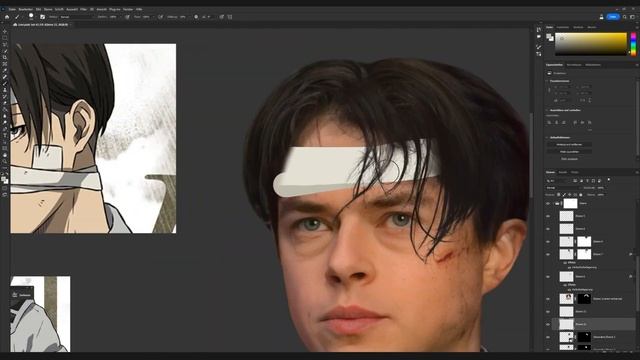Image resolution: width=640 pixels, height=360 pixels.
Task: Open the Bearbeiten menu
Action: 25,9
